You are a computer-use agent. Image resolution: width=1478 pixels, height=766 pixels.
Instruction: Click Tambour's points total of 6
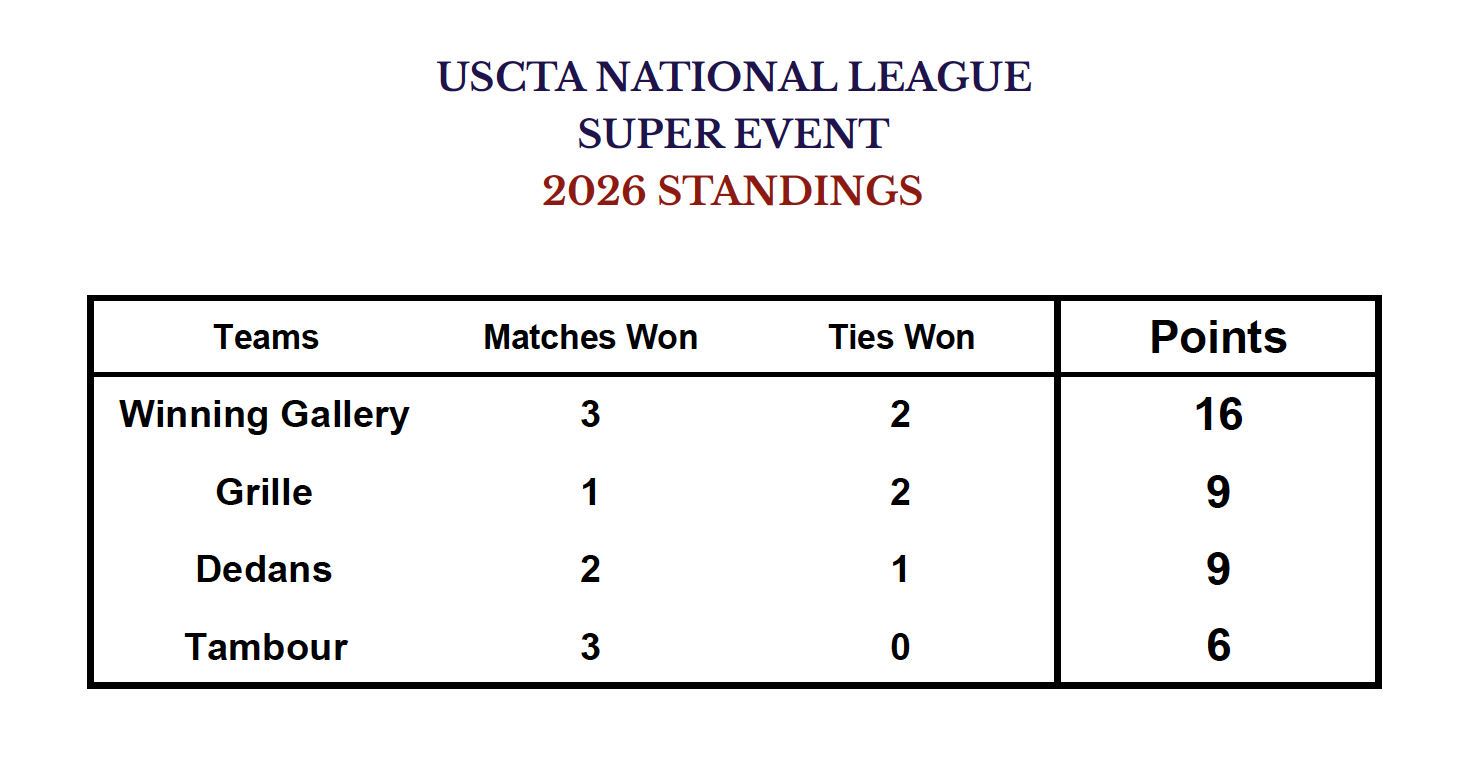(1218, 646)
